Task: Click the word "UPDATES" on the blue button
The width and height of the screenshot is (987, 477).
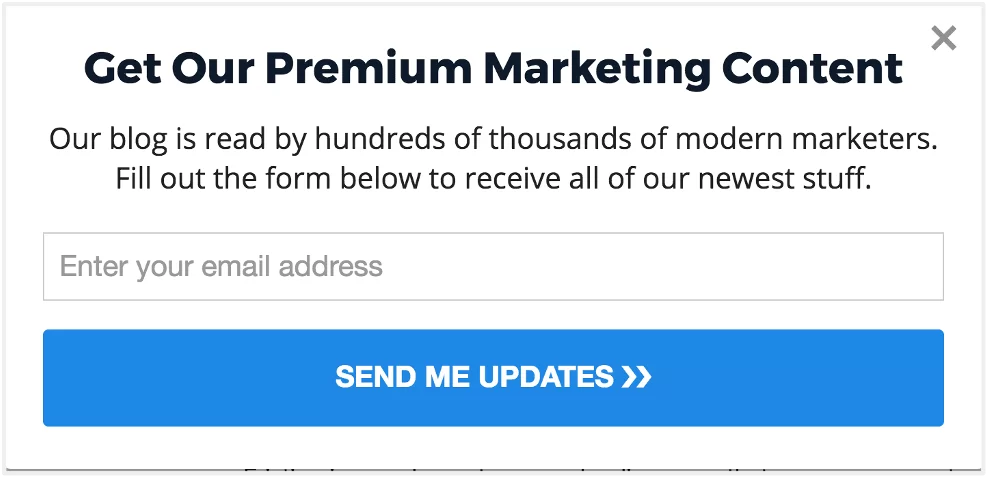Action: click(x=546, y=377)
